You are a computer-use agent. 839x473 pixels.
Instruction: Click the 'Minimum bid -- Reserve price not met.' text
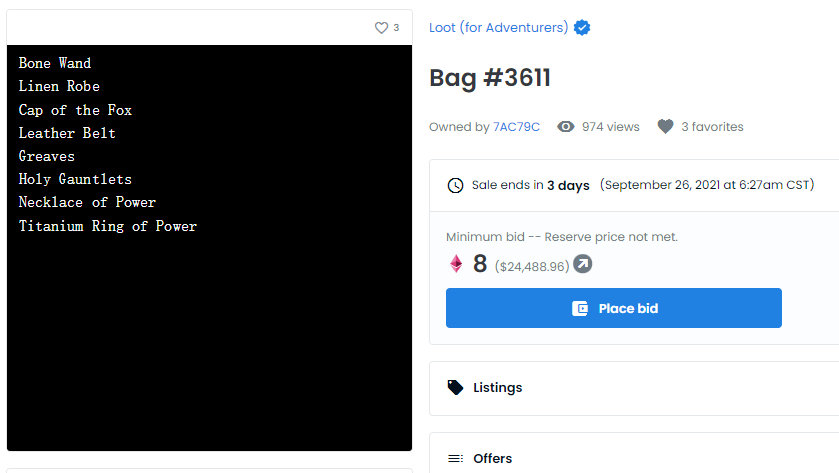tap(562, 237)
